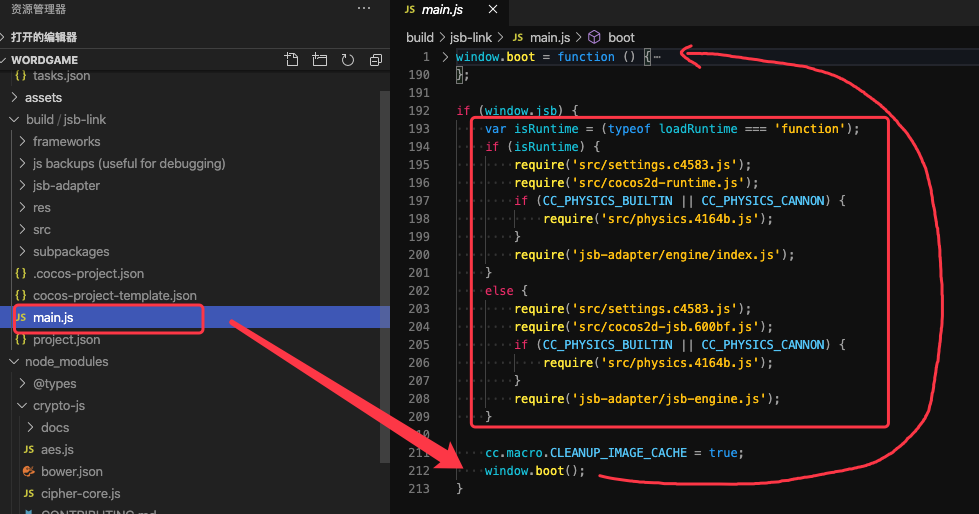Click the build breadcrumb segment
Screen dimensions: 979x514
(x=420, y=37)
